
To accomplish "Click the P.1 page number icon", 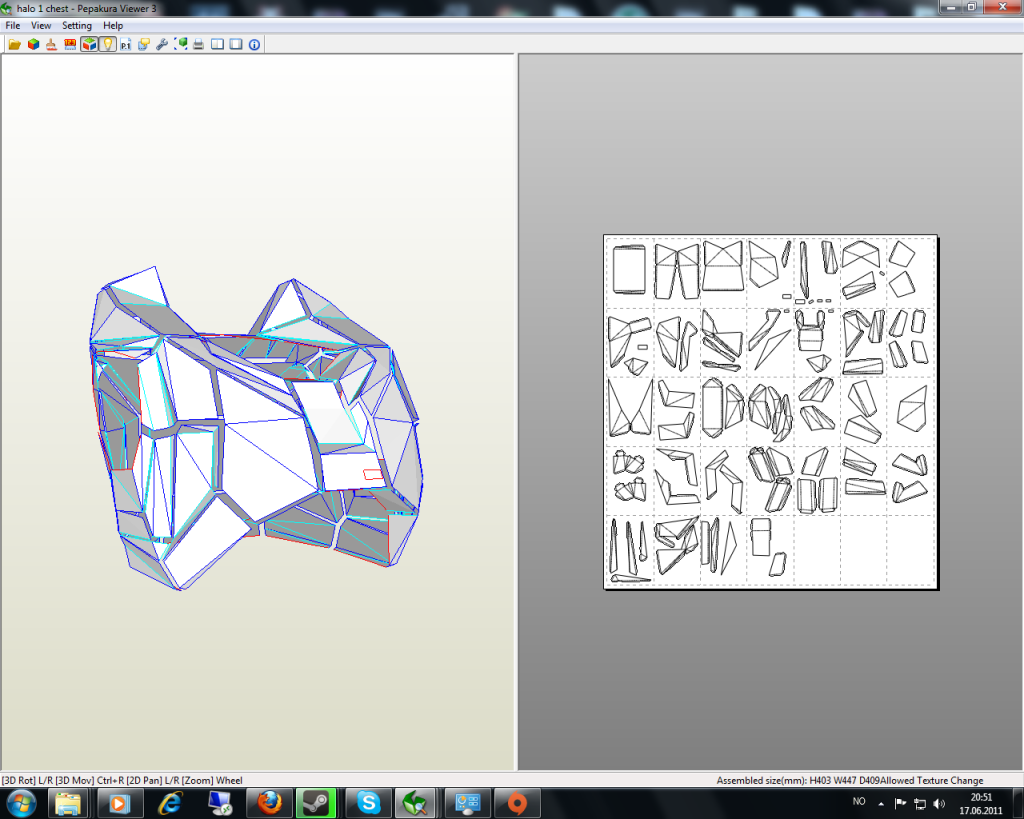I will tap(125, 44).
